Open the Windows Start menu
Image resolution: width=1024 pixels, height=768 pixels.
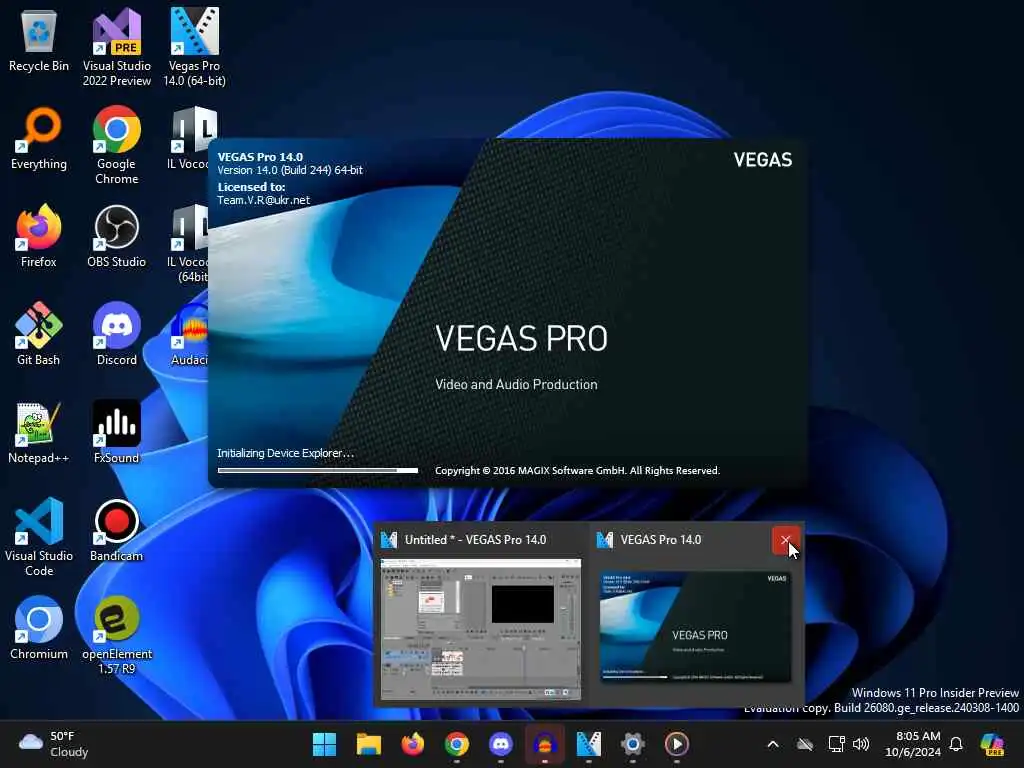coord(325,744)
